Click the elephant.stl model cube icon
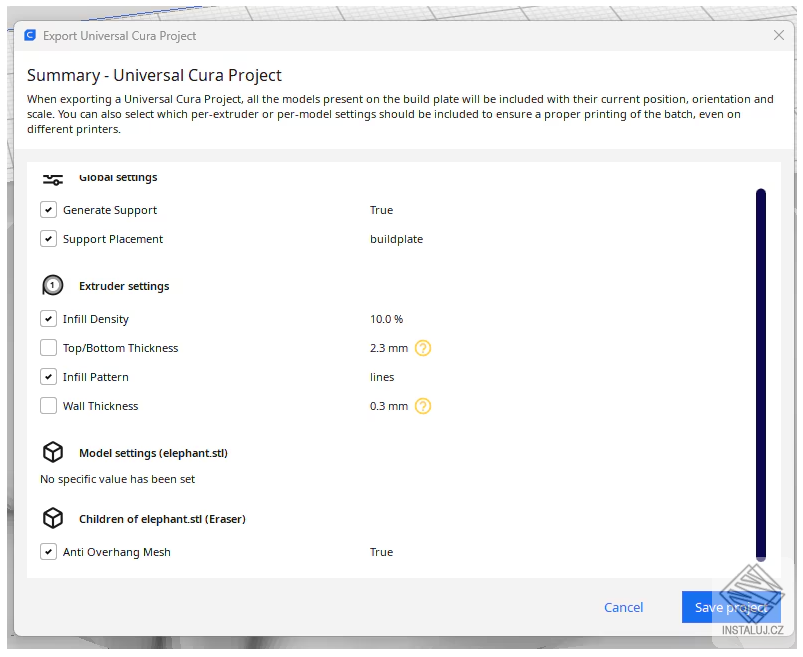The image size is (803, 657). 53,453
